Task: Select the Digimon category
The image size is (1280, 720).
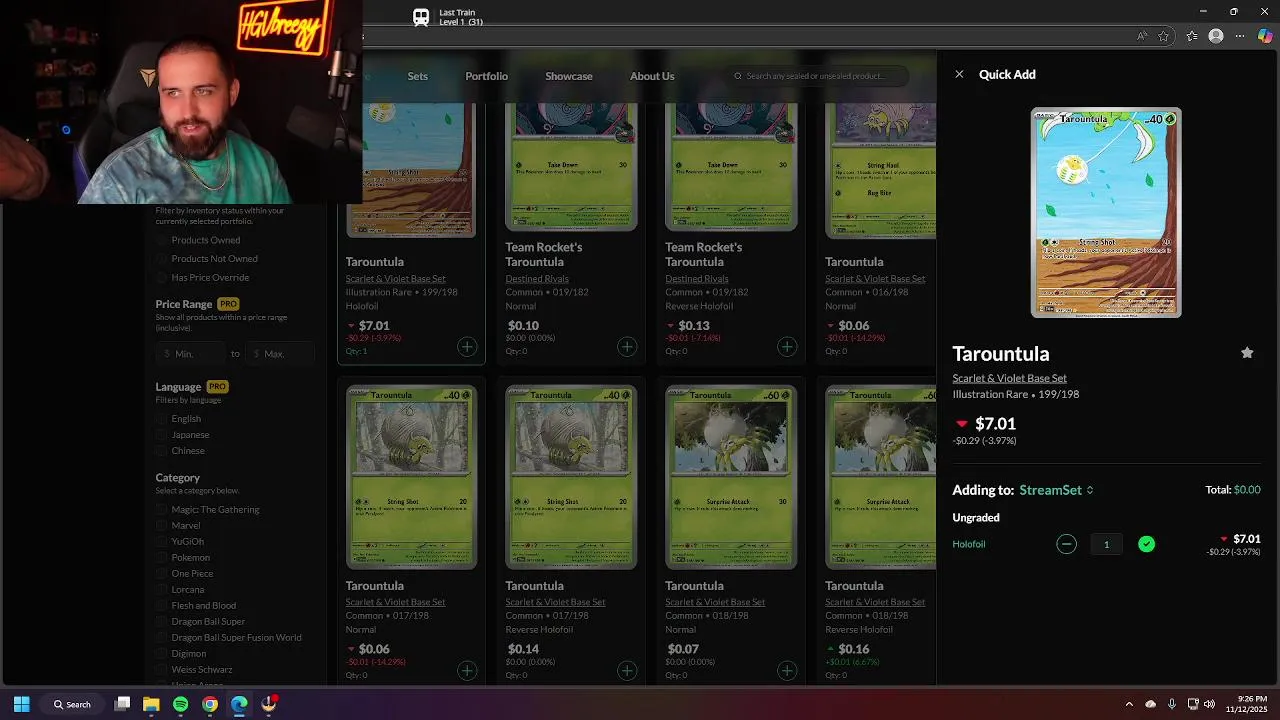Action: 161,654
